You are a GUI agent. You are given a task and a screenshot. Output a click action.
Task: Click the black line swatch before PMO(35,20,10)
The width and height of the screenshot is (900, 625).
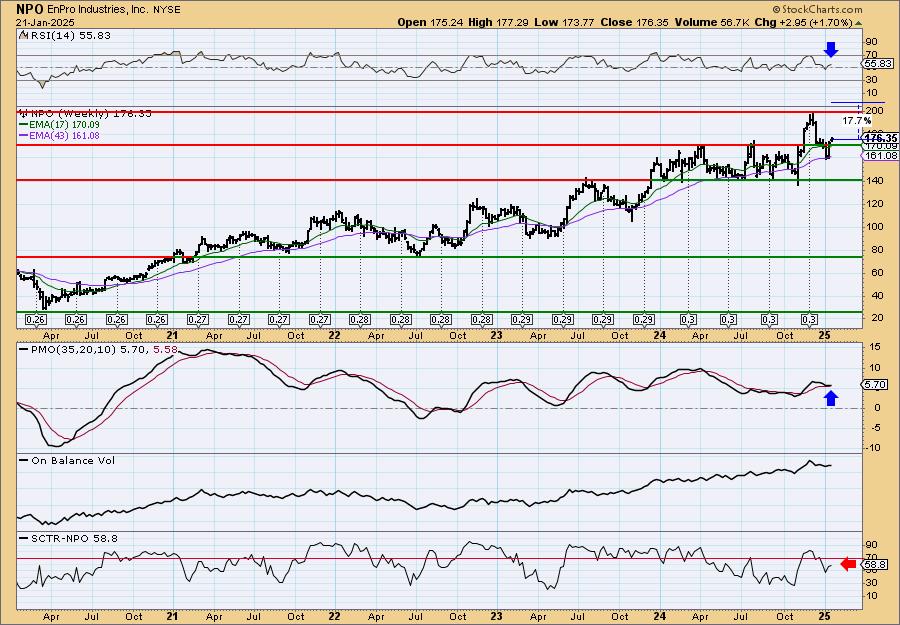pos(24,349)
